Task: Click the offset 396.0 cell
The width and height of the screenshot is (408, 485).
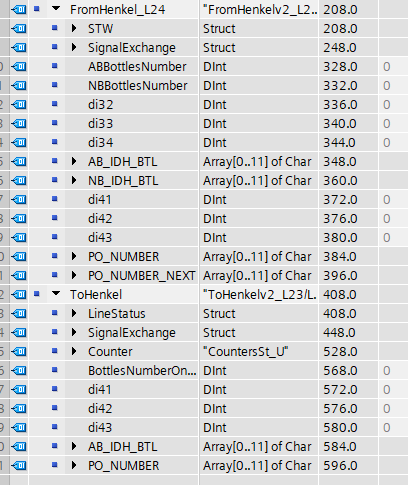Action: click(x=340, y=276)
